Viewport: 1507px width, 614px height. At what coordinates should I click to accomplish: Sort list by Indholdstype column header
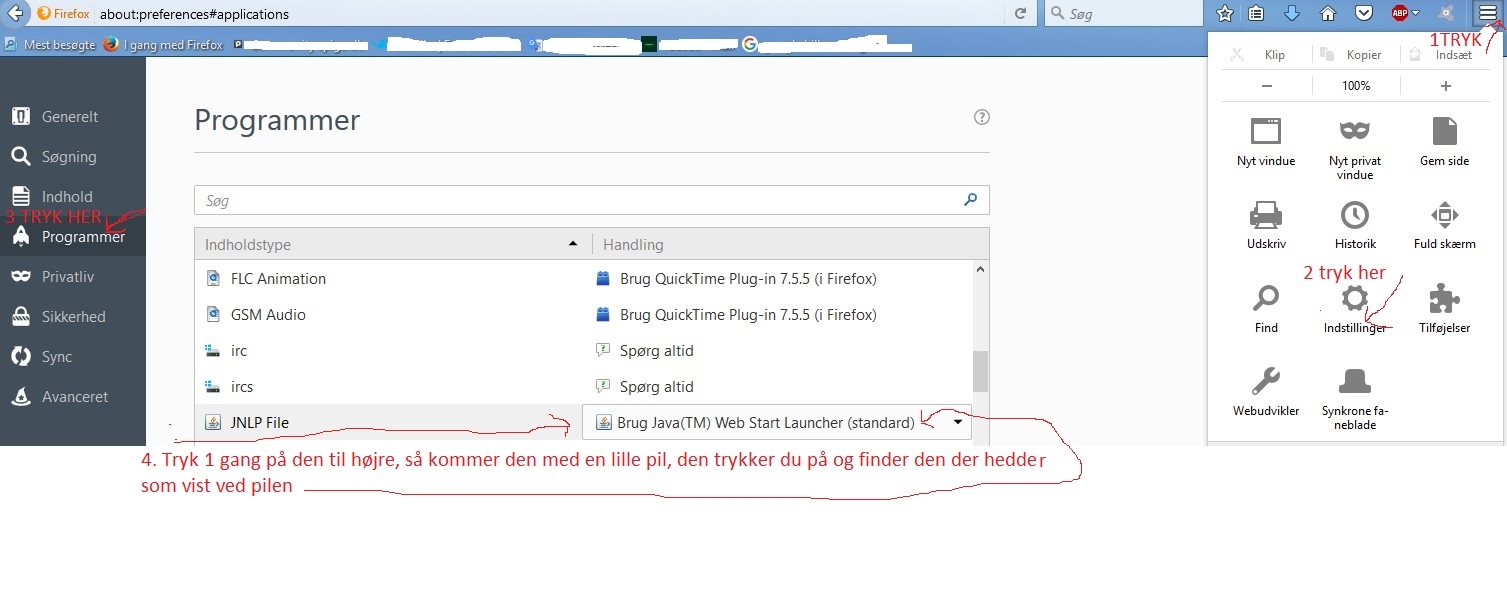coord(390,244)
